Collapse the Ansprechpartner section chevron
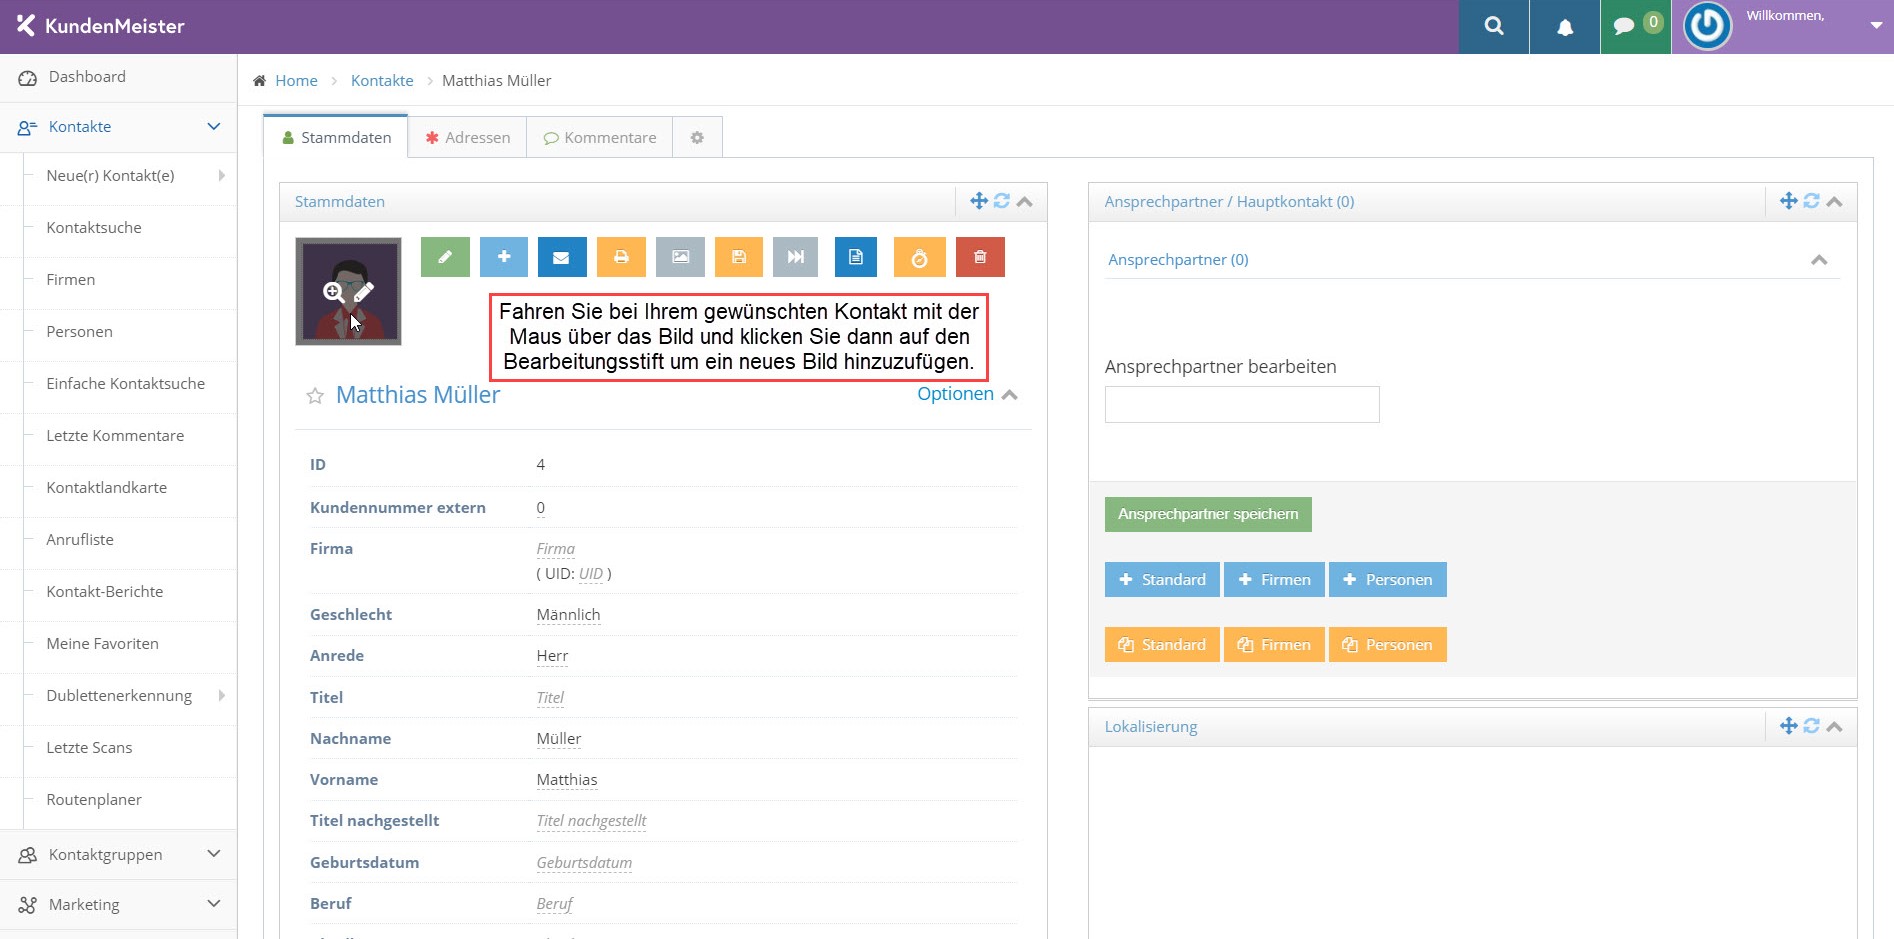The height and width of the screenshot is (939, 1894). [1819, 259]
